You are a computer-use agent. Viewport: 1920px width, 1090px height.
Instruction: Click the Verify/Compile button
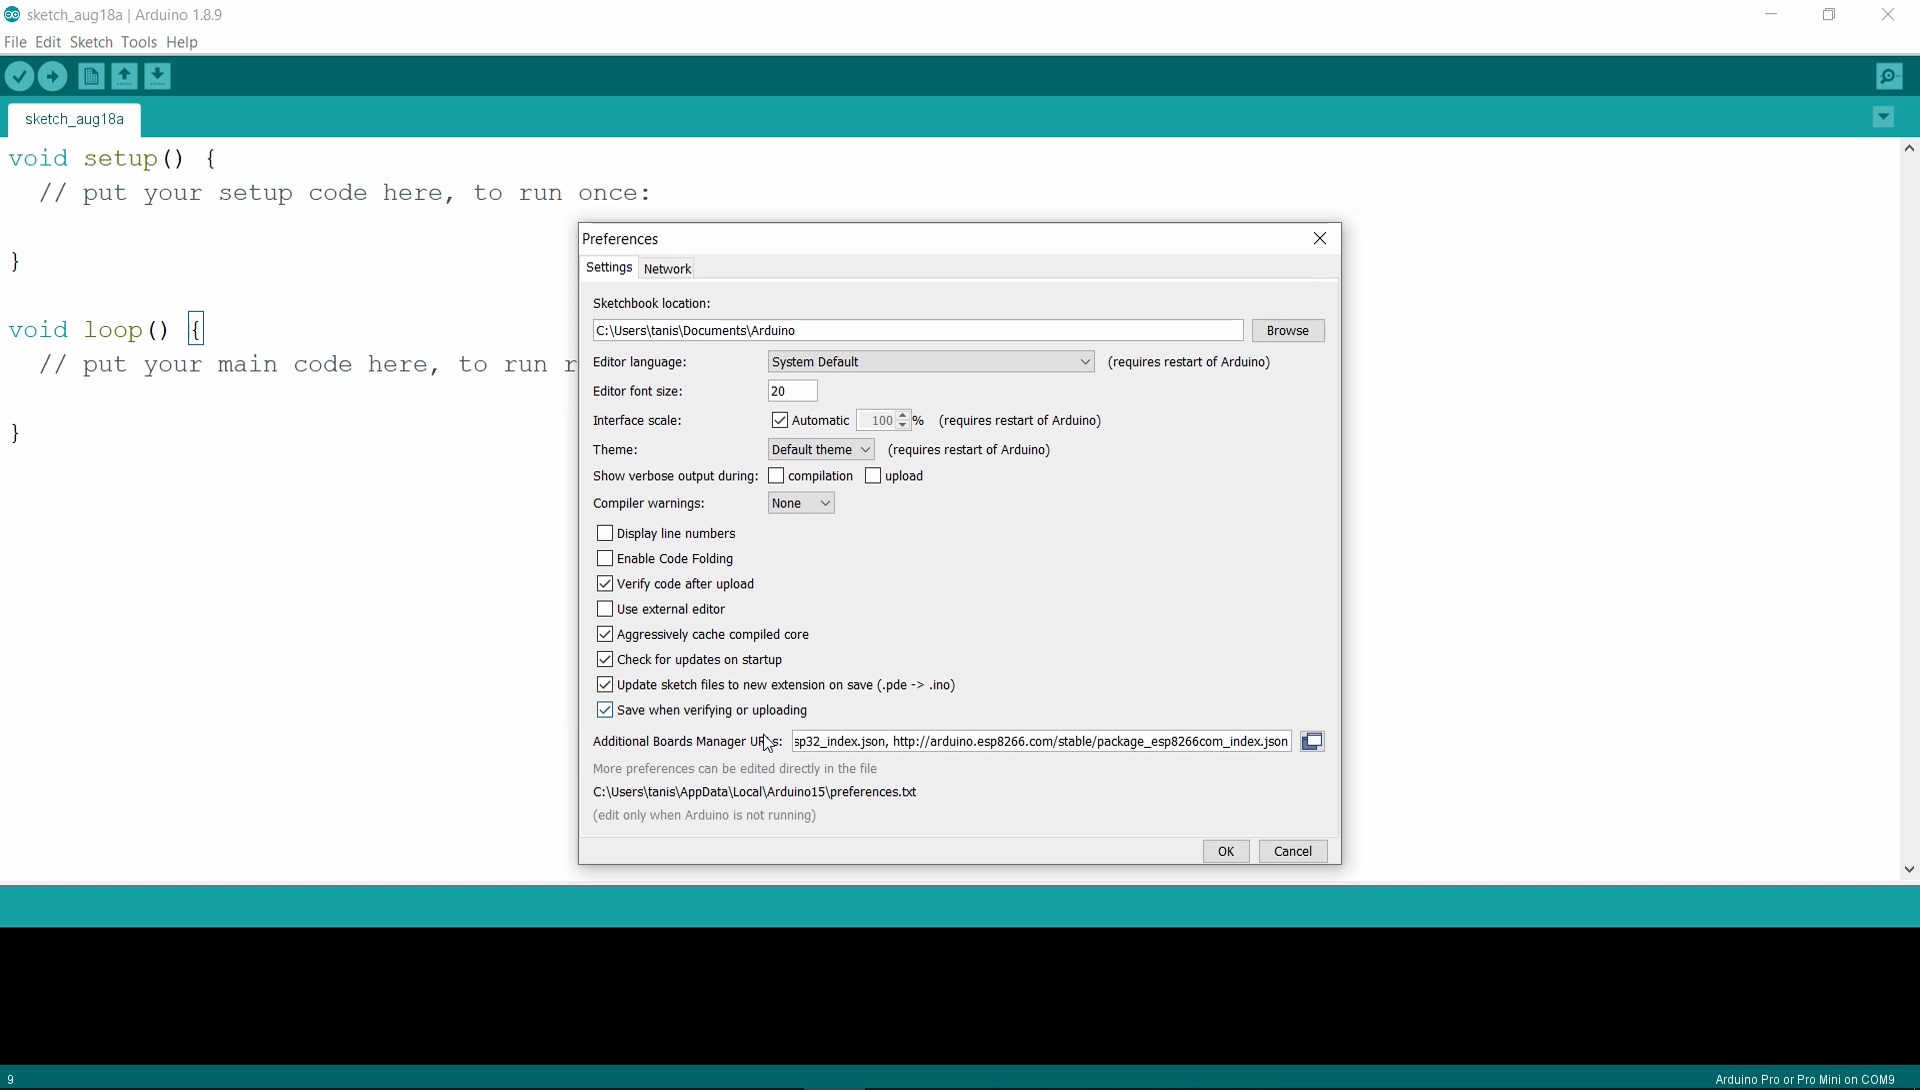point(20,75)
